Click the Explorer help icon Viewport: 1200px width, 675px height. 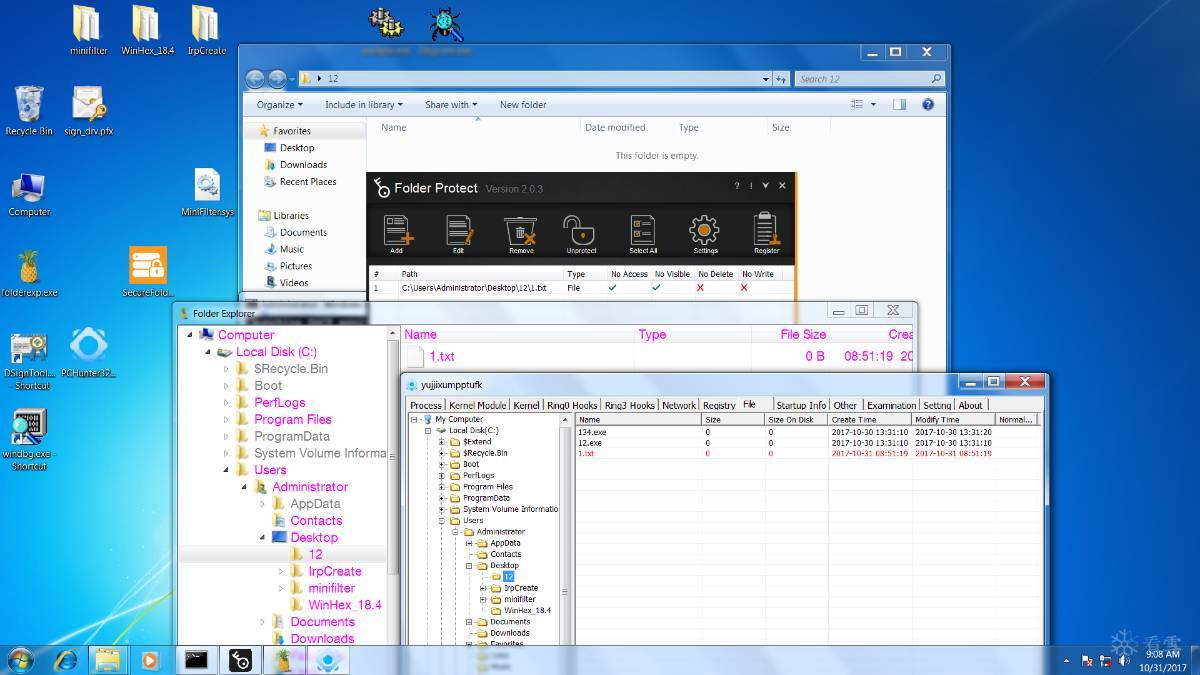928,104
